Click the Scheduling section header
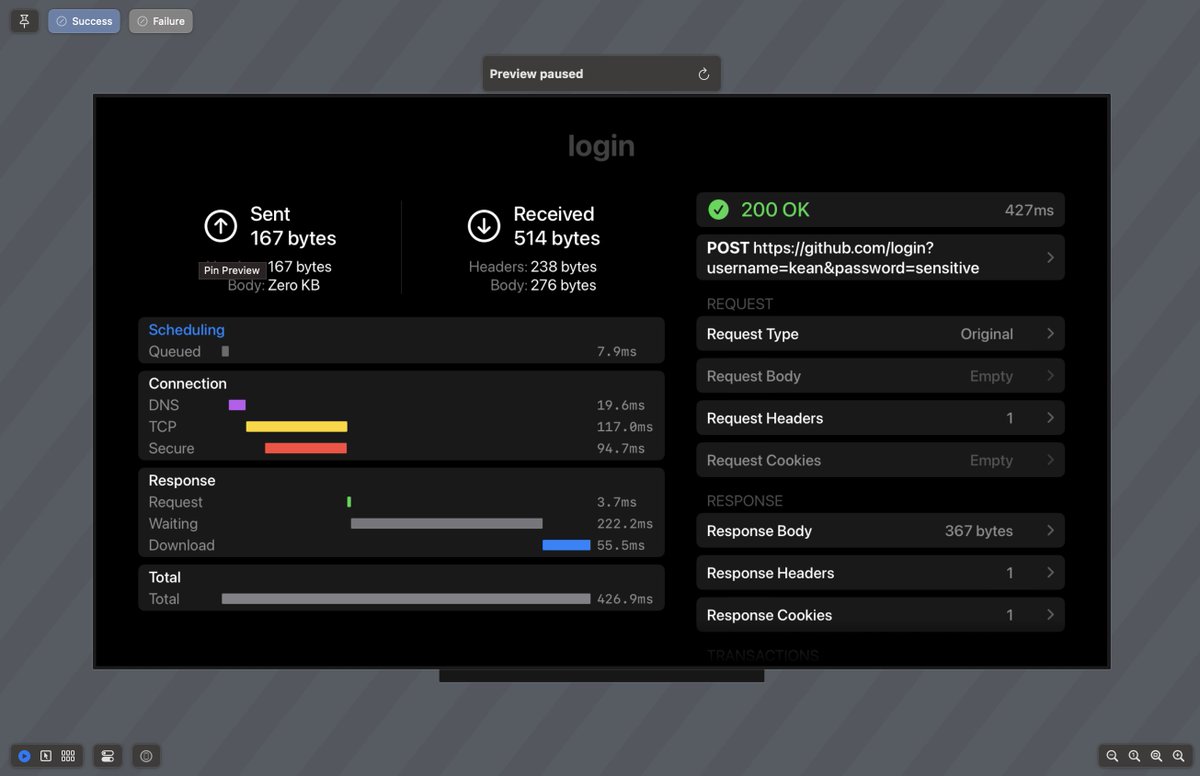 click(x=186, y=330)
